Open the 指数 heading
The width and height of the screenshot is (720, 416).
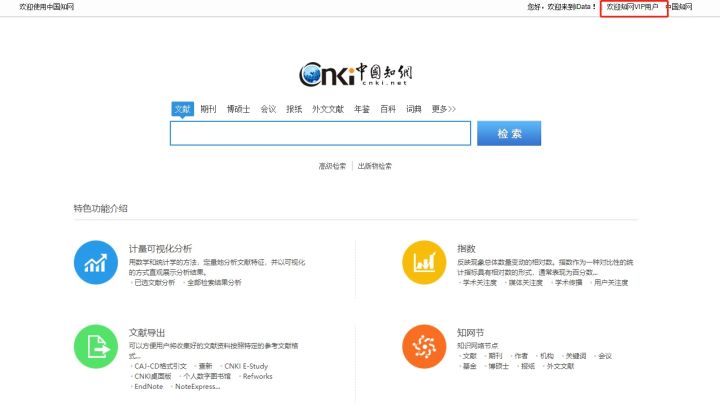pos(466,249)
